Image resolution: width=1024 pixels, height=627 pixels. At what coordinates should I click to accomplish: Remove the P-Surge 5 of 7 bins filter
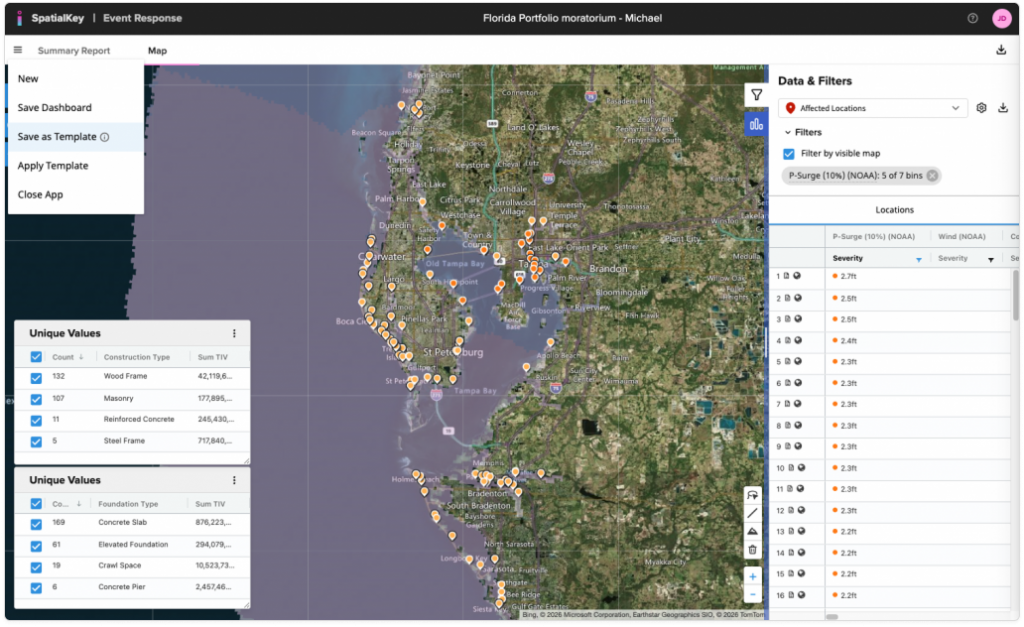click(x=931, y=174)
